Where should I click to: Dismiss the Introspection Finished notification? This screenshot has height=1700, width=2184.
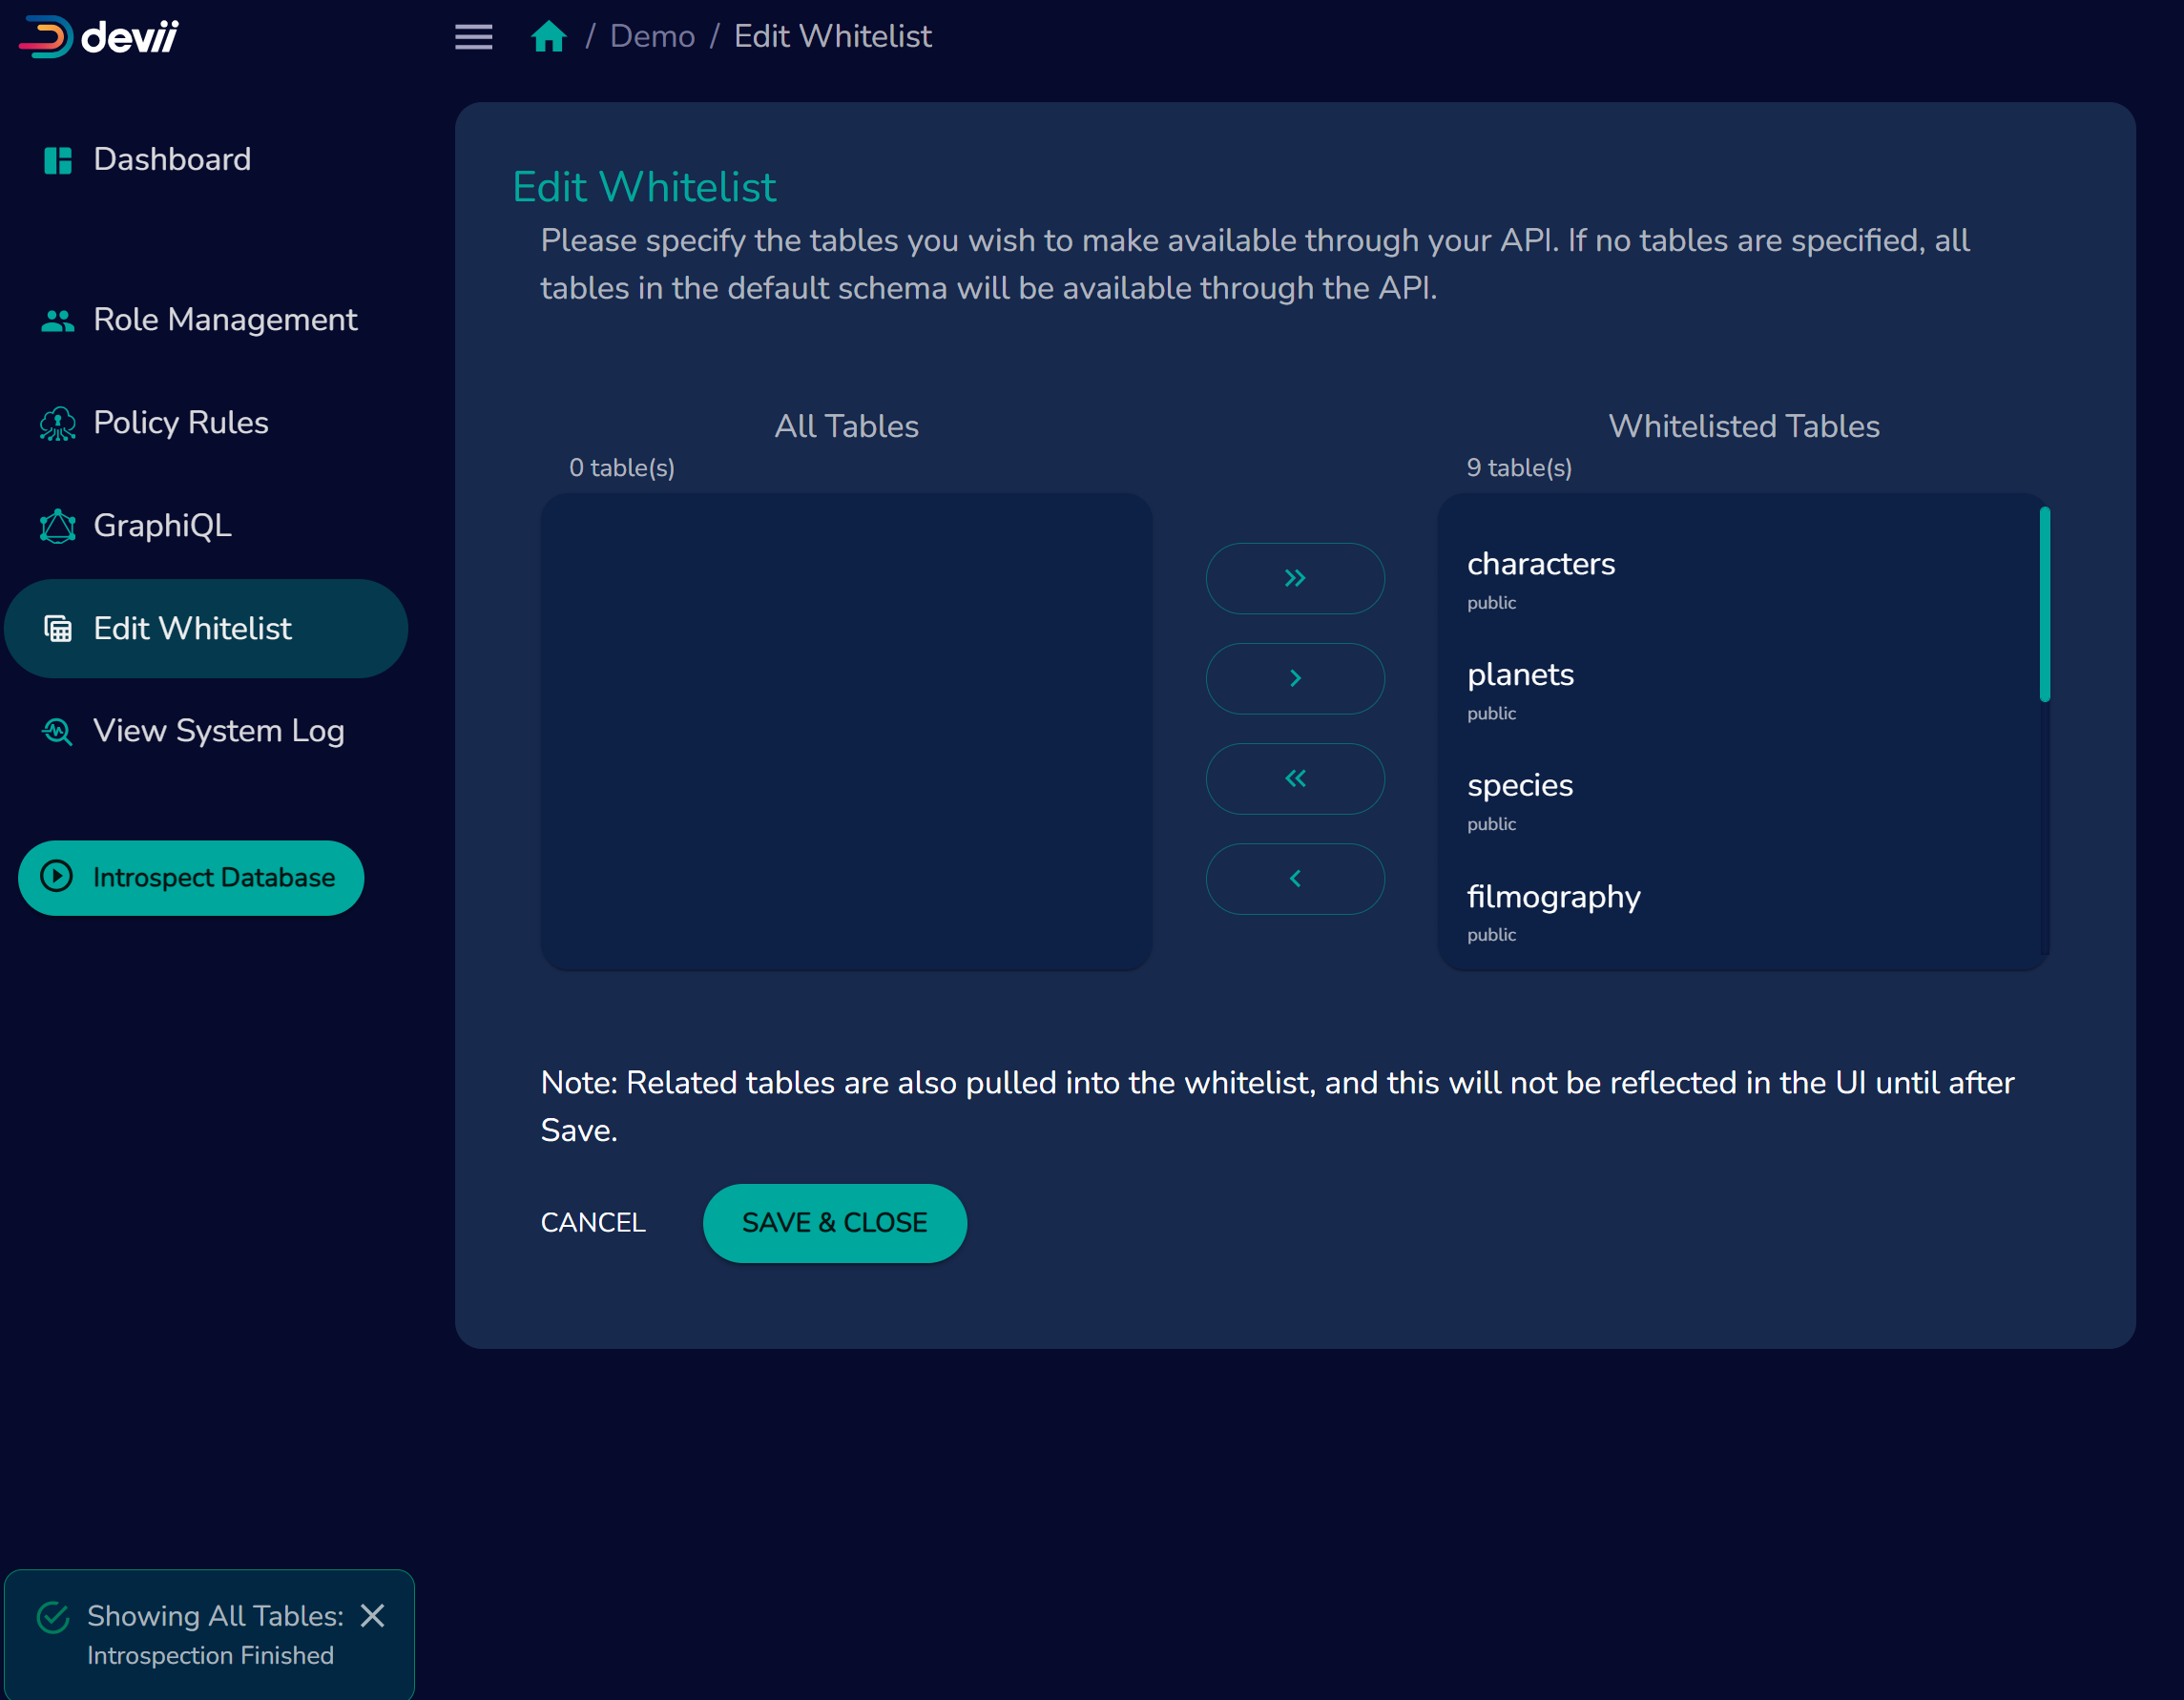(372, 1615)
